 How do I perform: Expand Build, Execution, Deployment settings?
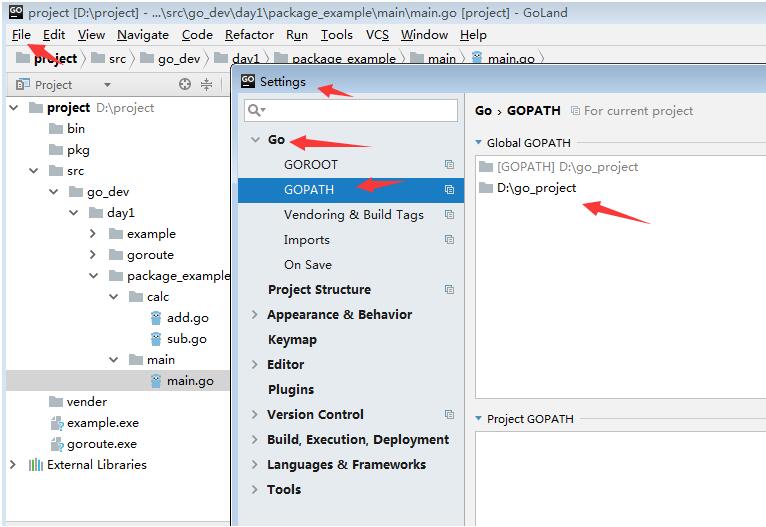click(255, 439)
